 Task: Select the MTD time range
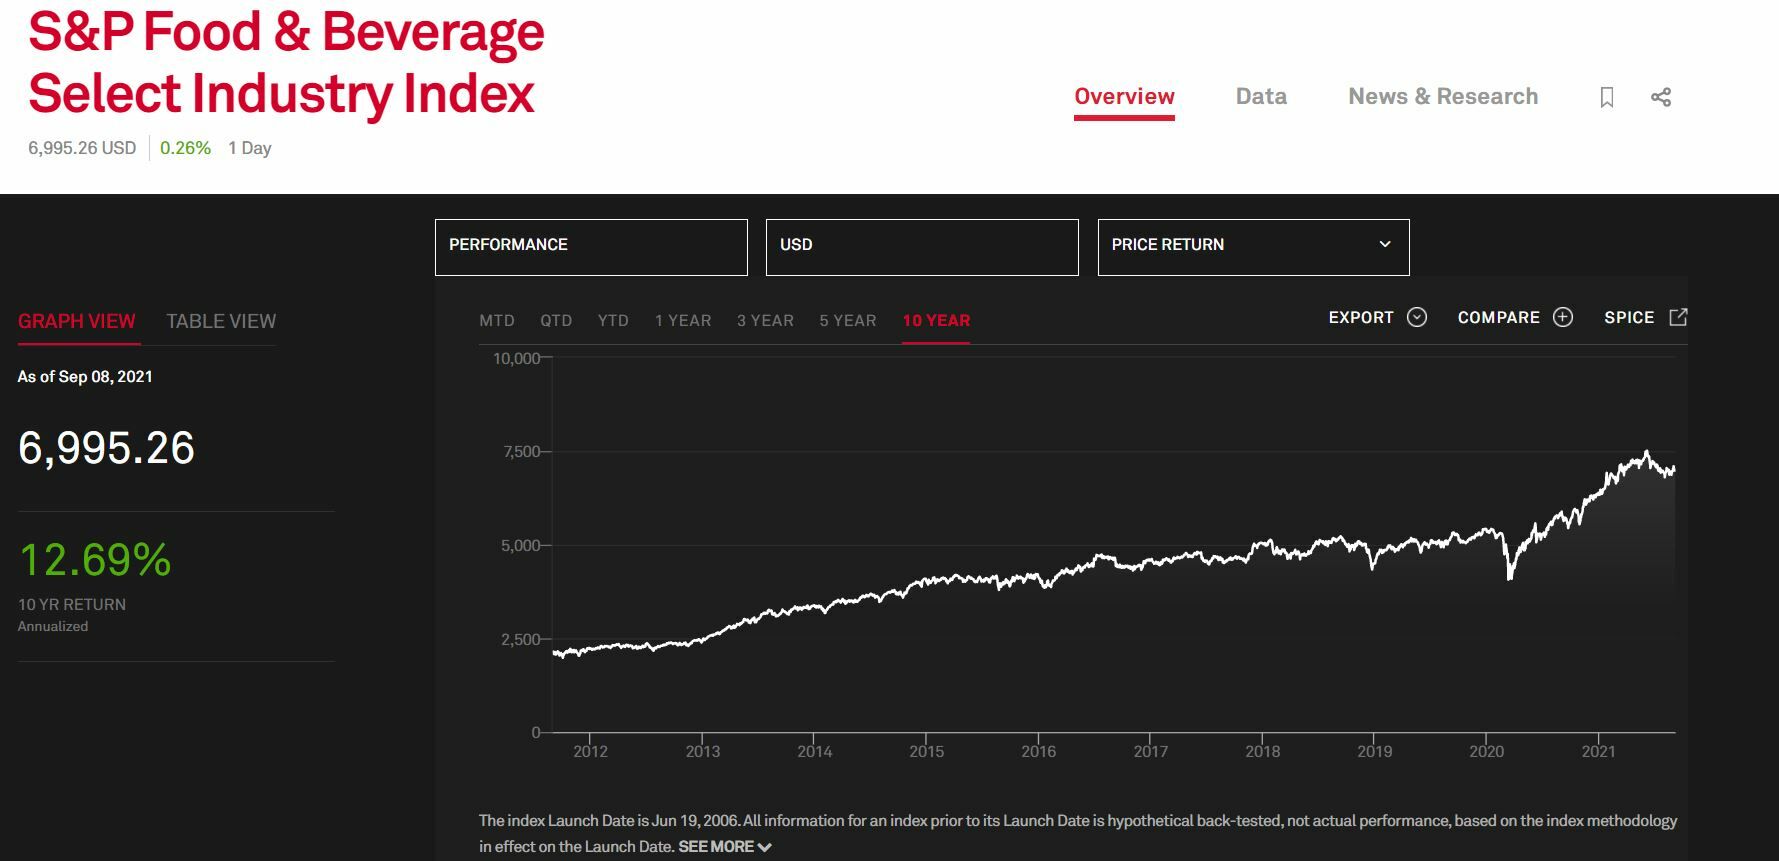[497, 321]
